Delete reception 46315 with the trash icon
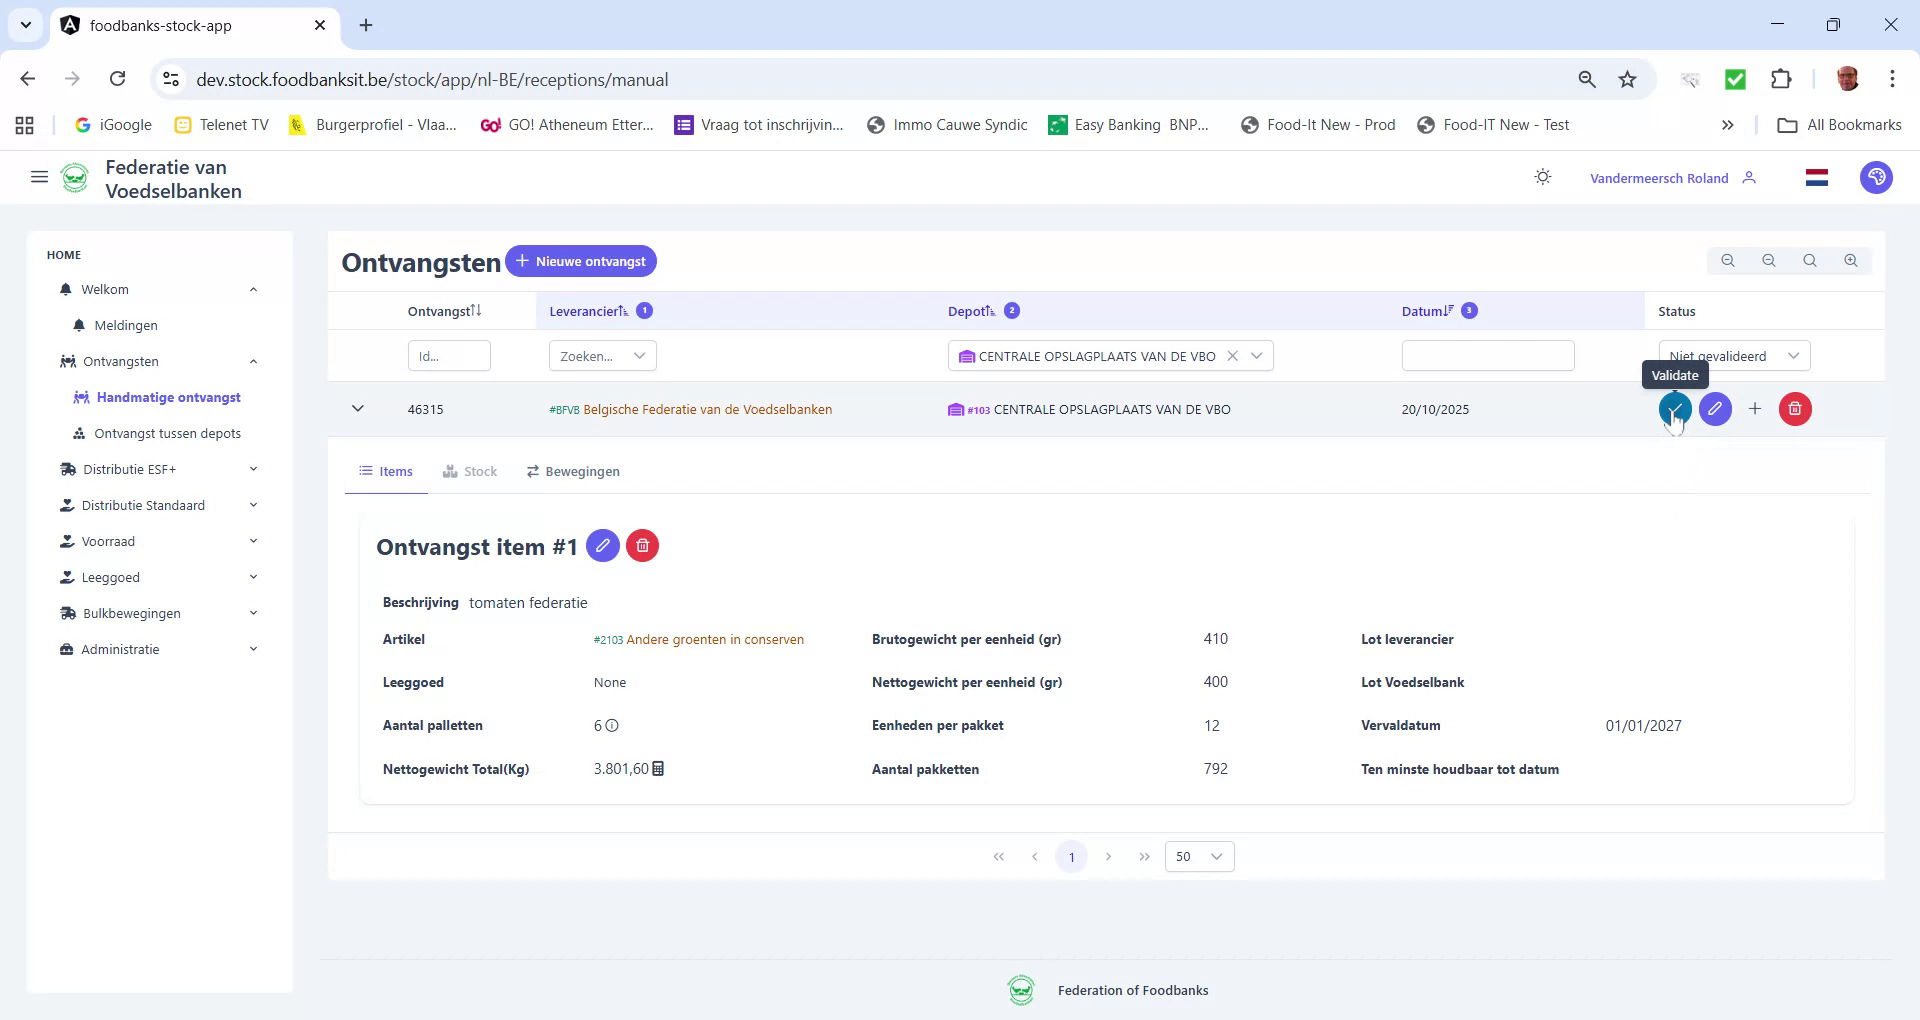This screenshot has width=1920, height=1020. tap(1794, 409)
